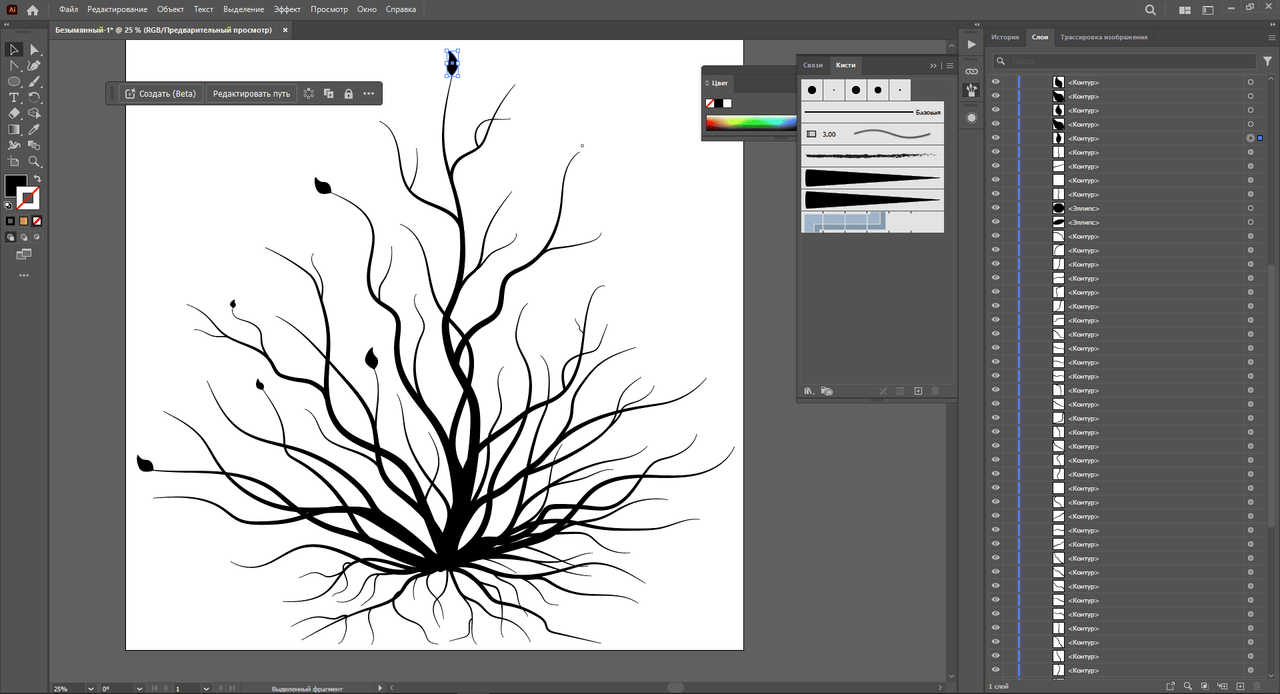
Task: Click the Редактировать путь button
Action: click(x=251, y=93)
